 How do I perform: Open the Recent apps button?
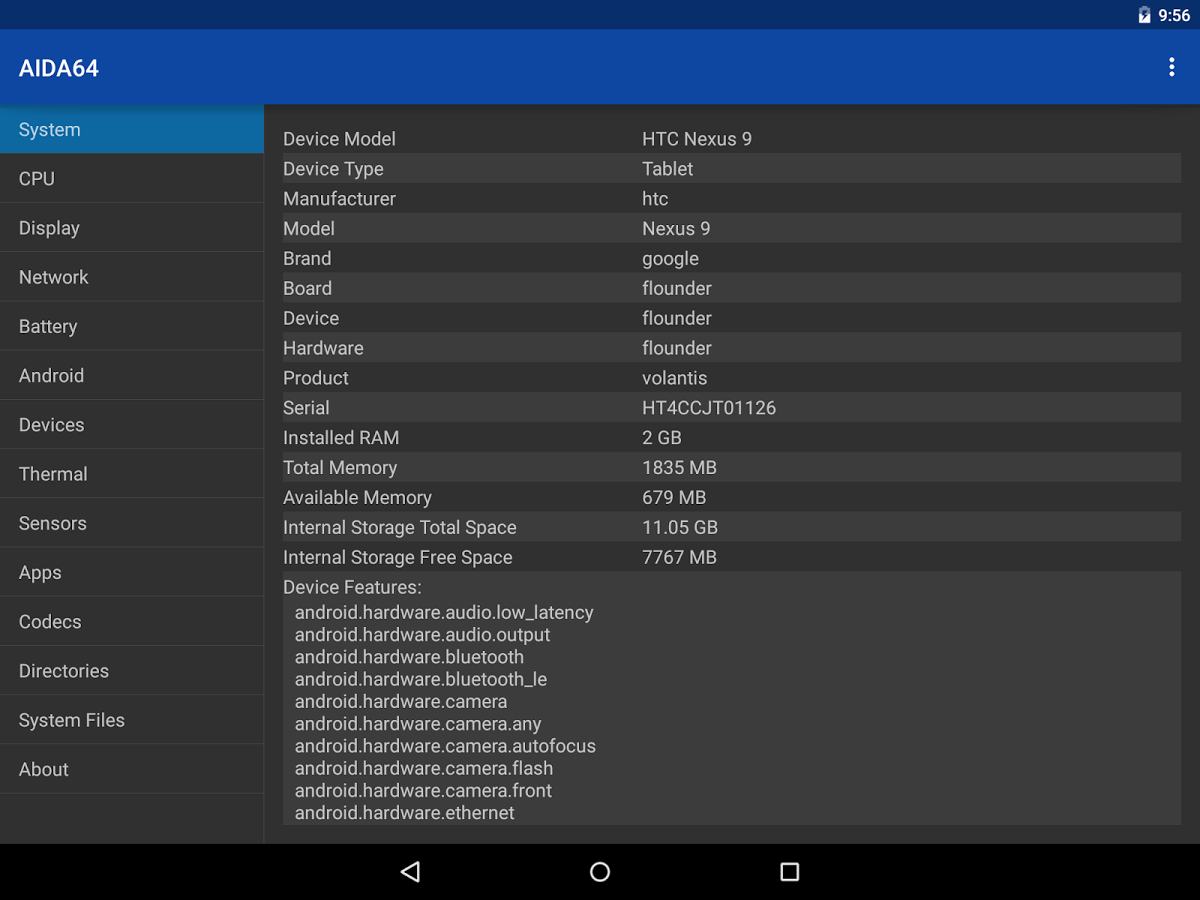click(789, 871)
